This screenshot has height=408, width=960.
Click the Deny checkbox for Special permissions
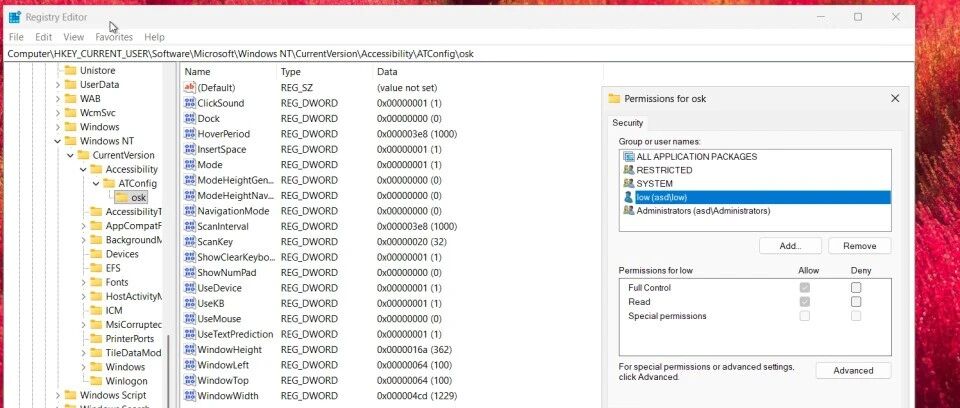click(856, 316)
